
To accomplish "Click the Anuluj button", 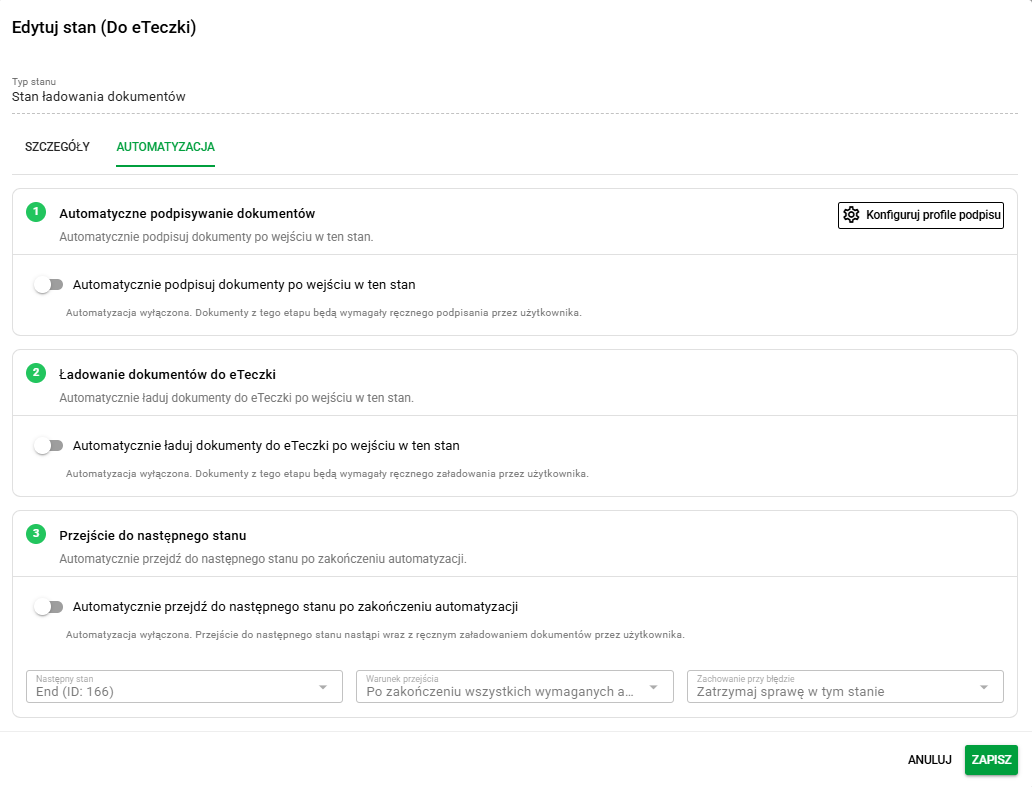I will coord(929,759).
